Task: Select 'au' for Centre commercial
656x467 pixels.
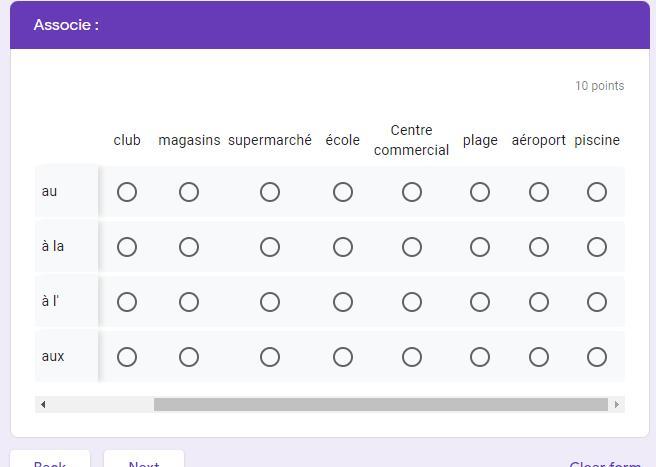Action: (x=412, y=192)
